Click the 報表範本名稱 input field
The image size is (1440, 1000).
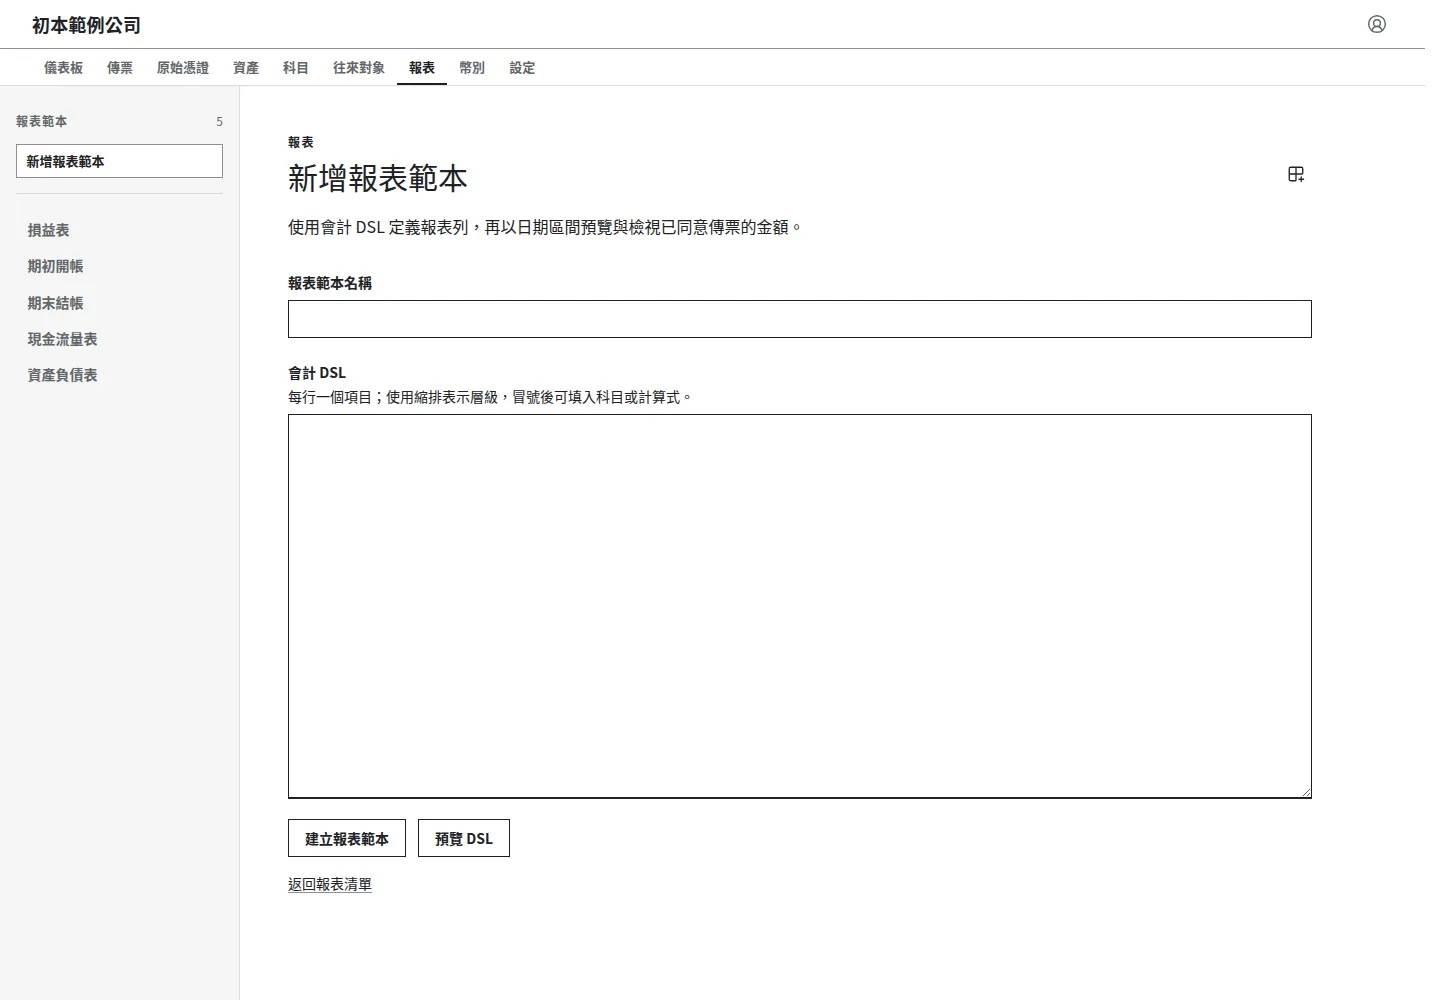coord(799,319)
